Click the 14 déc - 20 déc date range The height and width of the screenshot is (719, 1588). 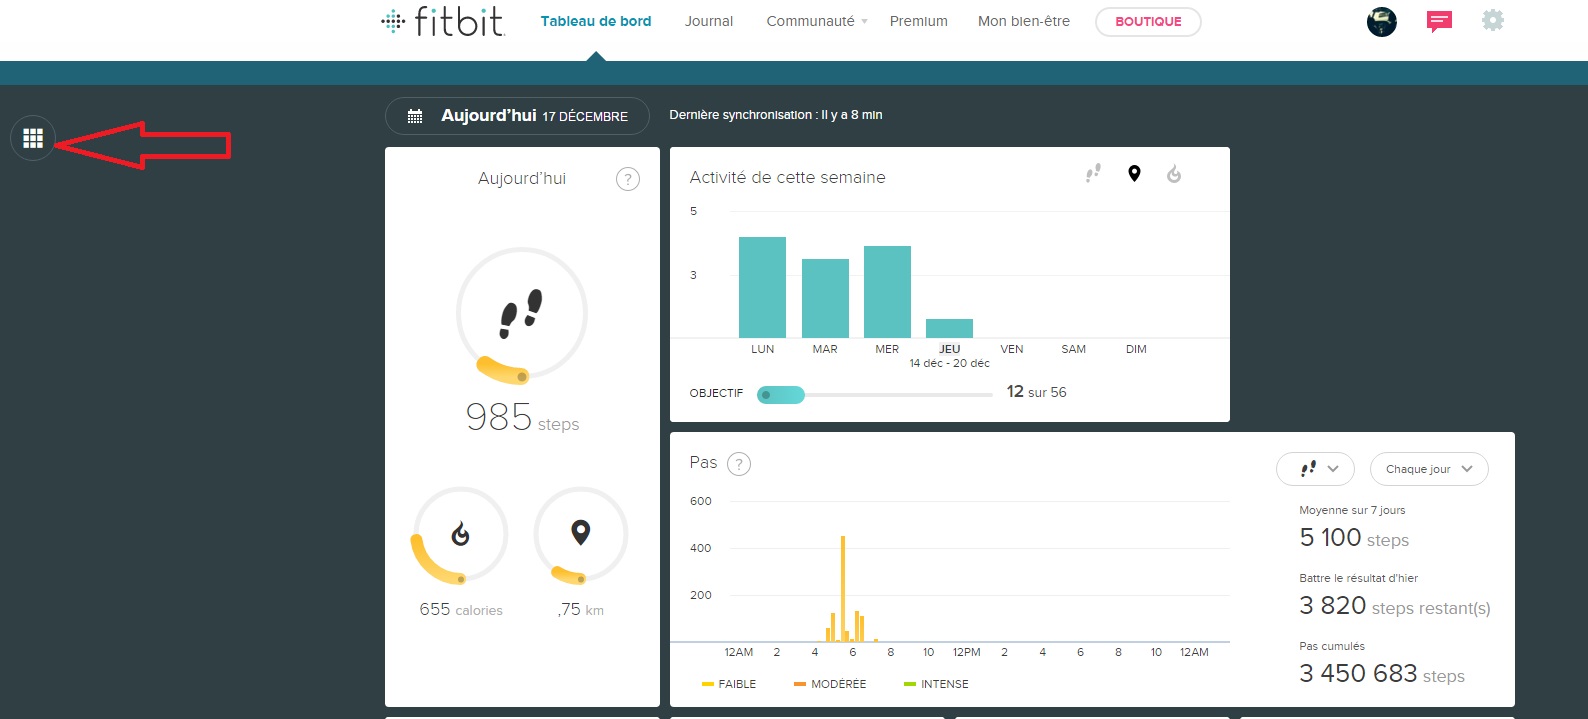pos(949,363)
